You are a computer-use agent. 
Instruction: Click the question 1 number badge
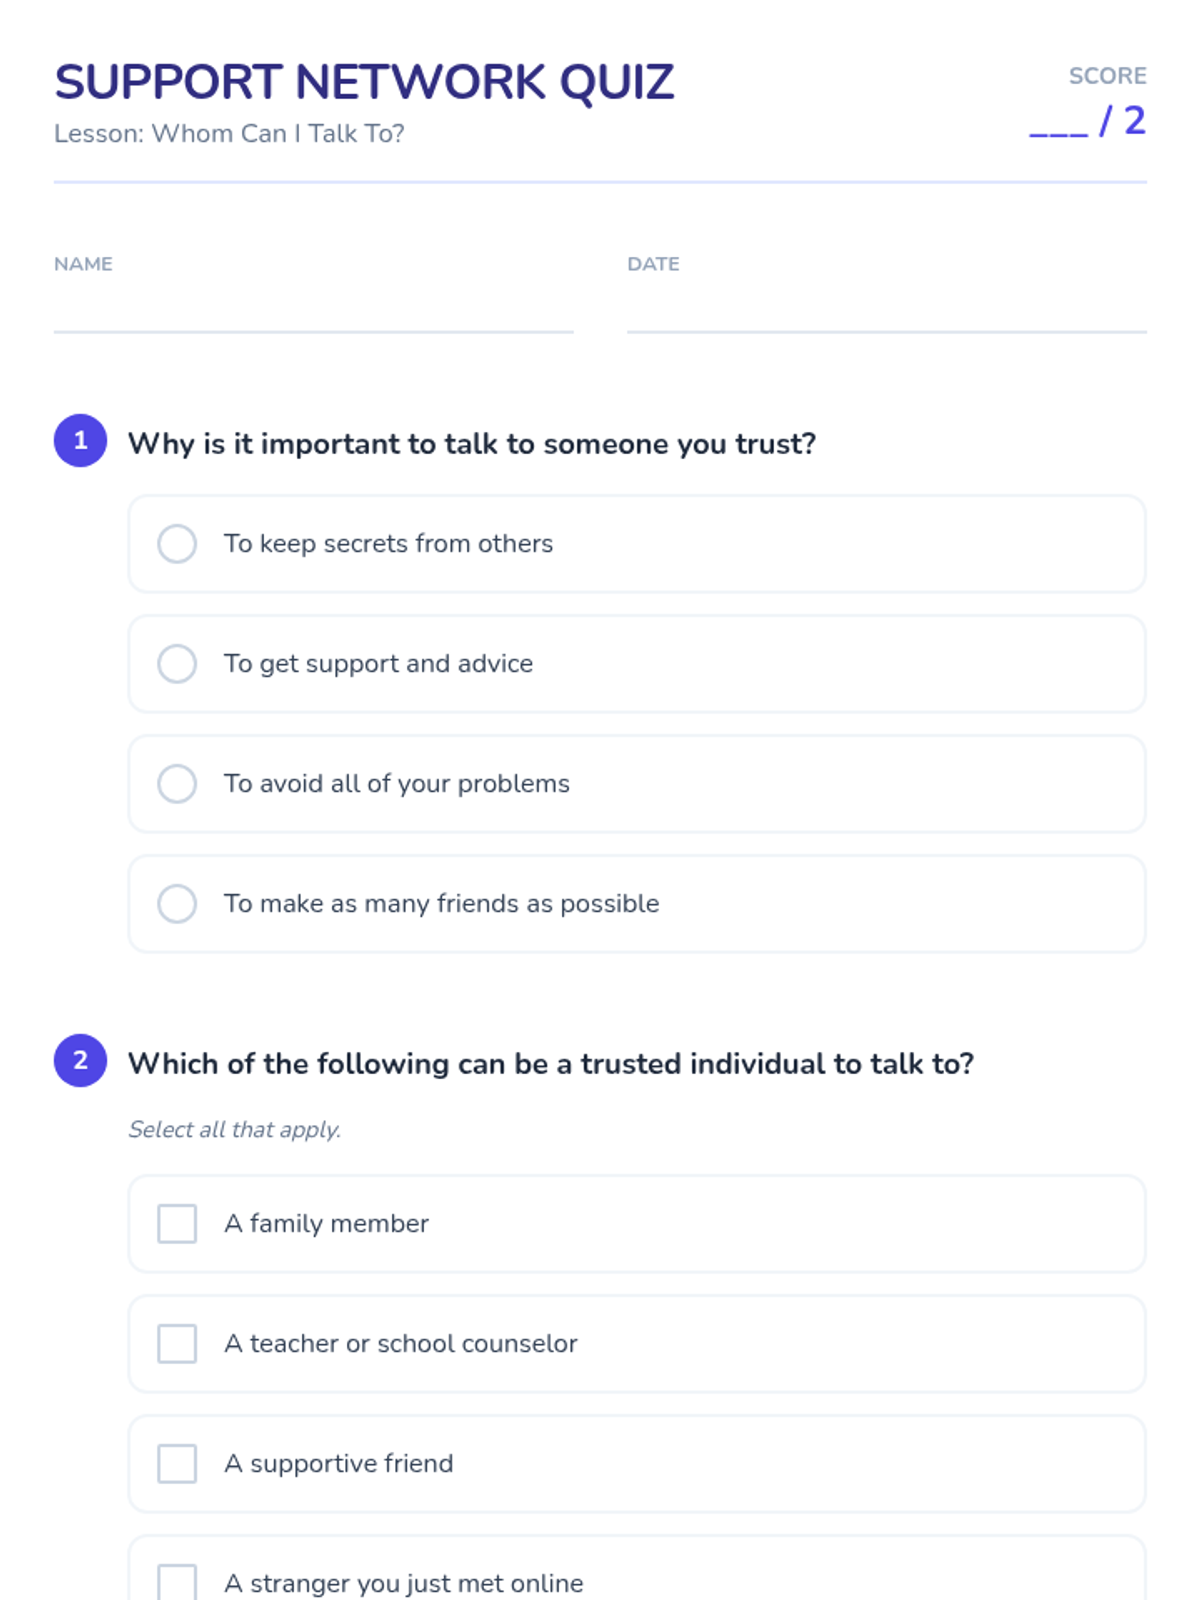tap(81, 441)
